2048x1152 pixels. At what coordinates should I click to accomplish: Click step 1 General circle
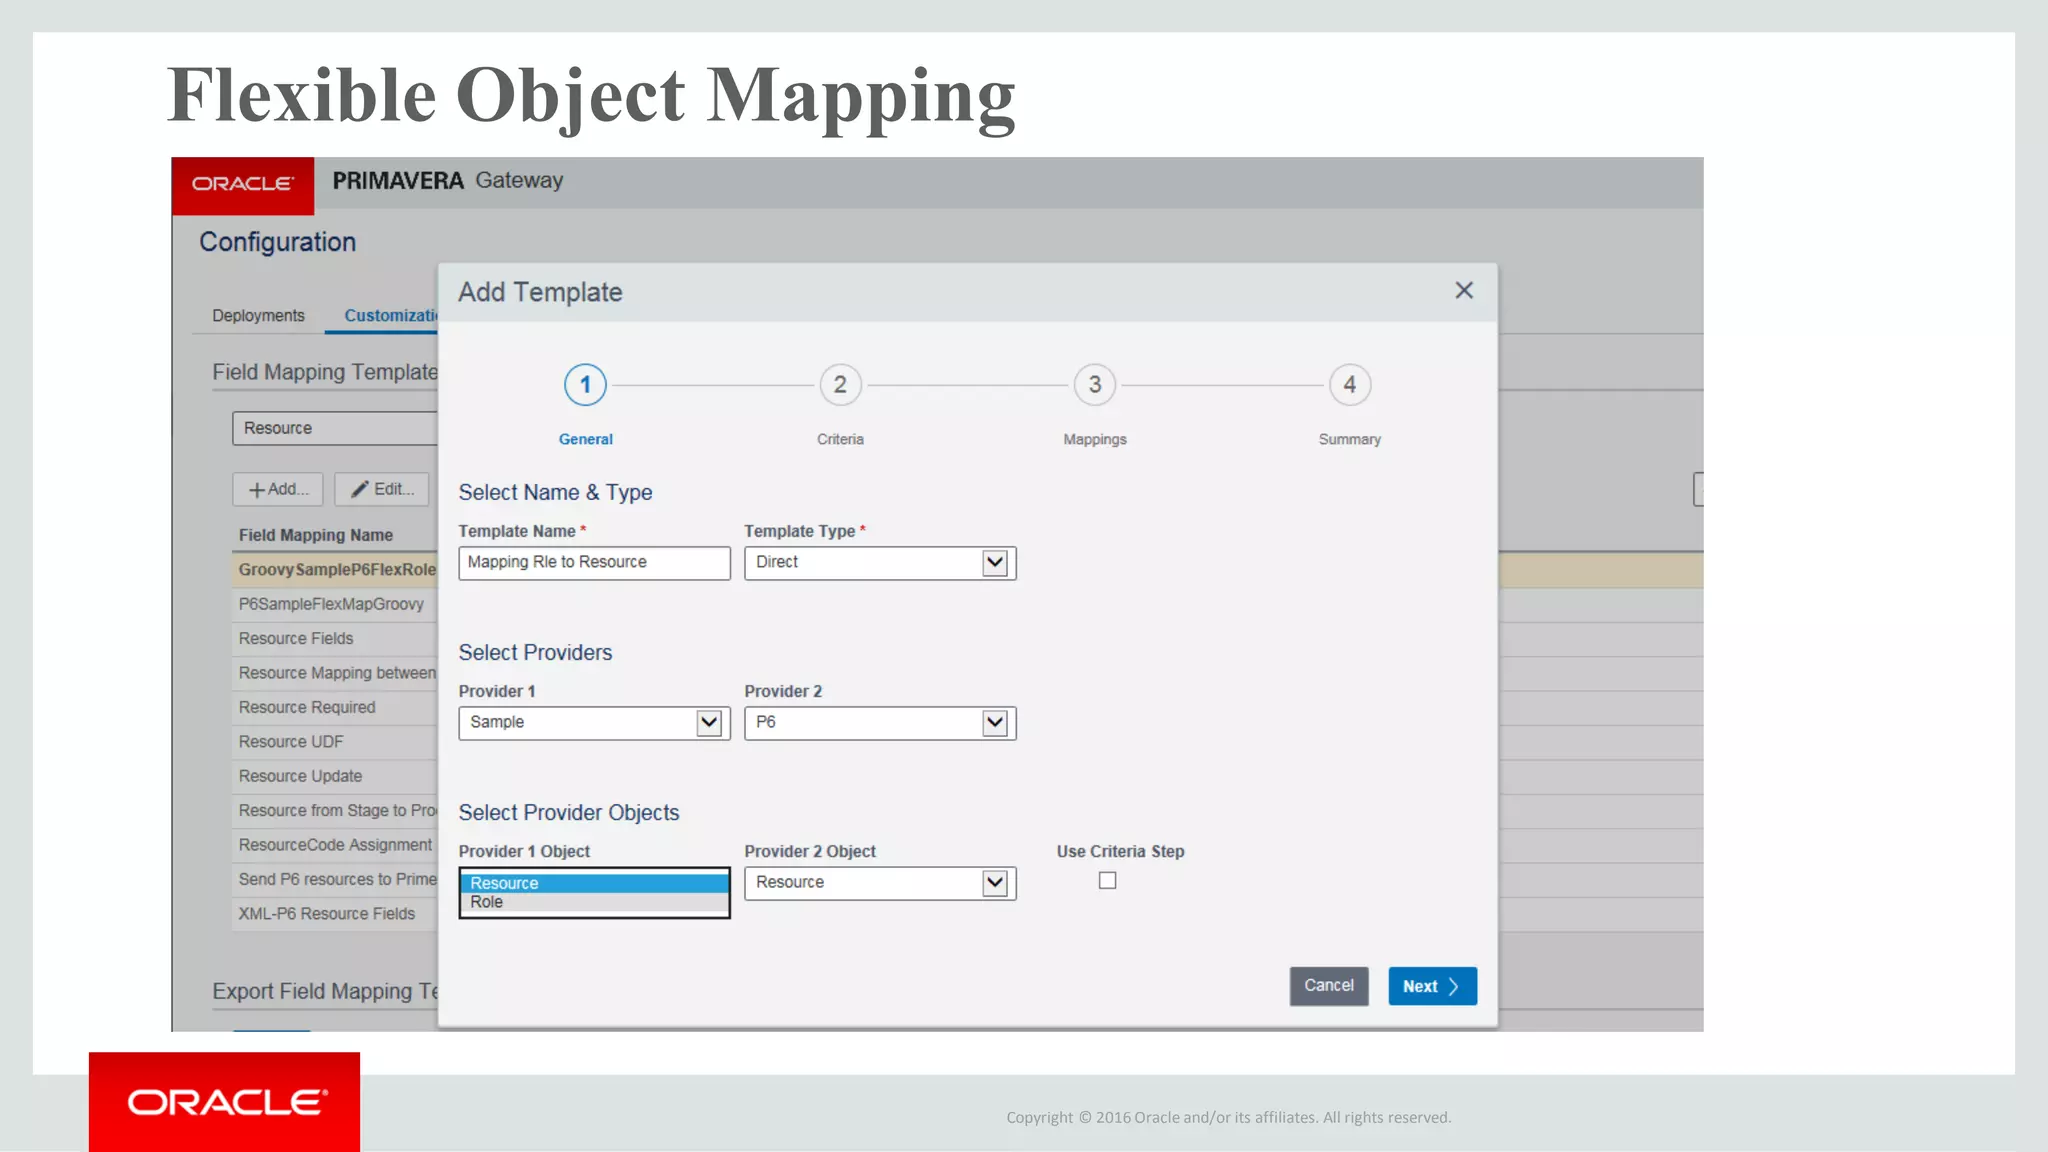coord(585,385)
